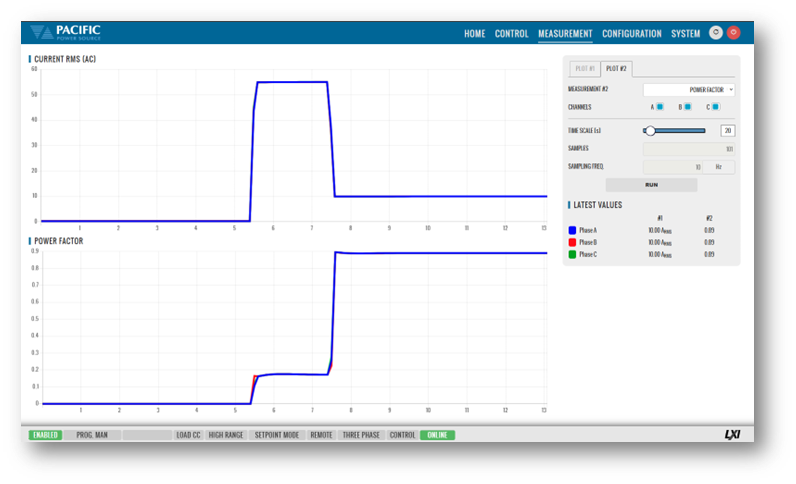The height and width of the screenshot is (484, 796).
Task: Click the green Phase C color swatch
Action: click(x=572, y=254)
